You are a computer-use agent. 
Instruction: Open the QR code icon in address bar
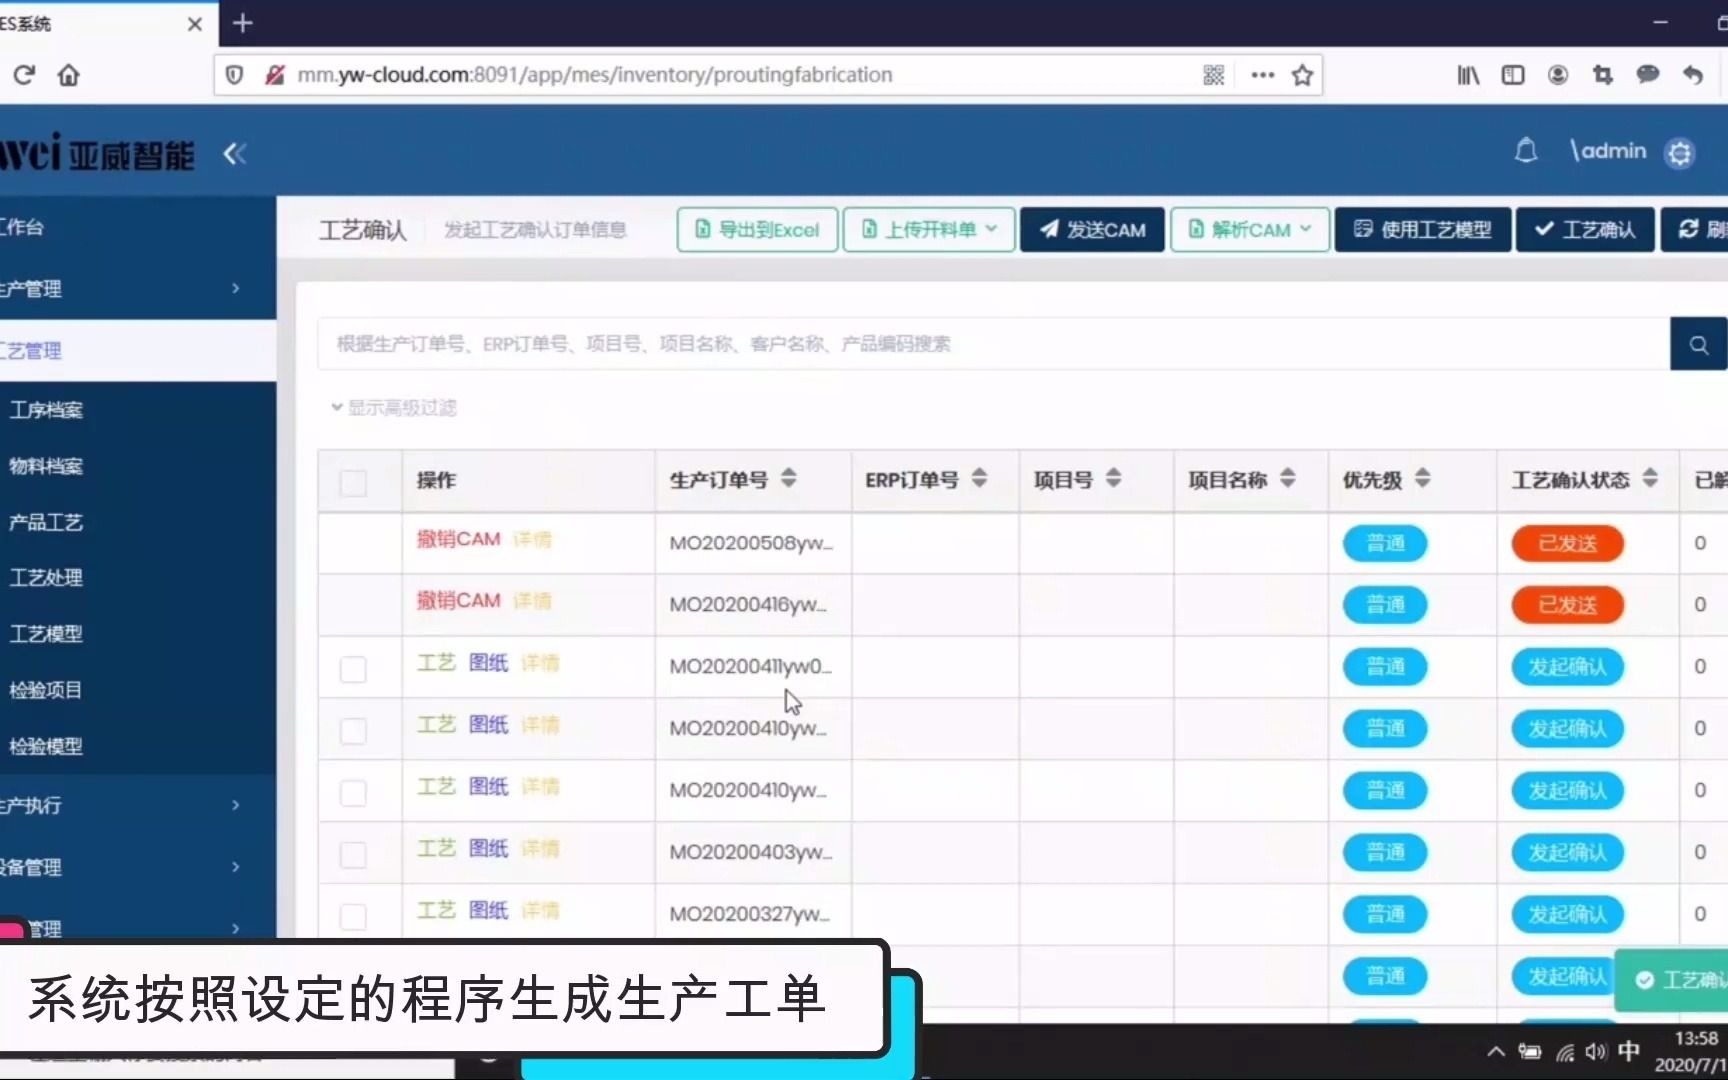(1214, 75)
